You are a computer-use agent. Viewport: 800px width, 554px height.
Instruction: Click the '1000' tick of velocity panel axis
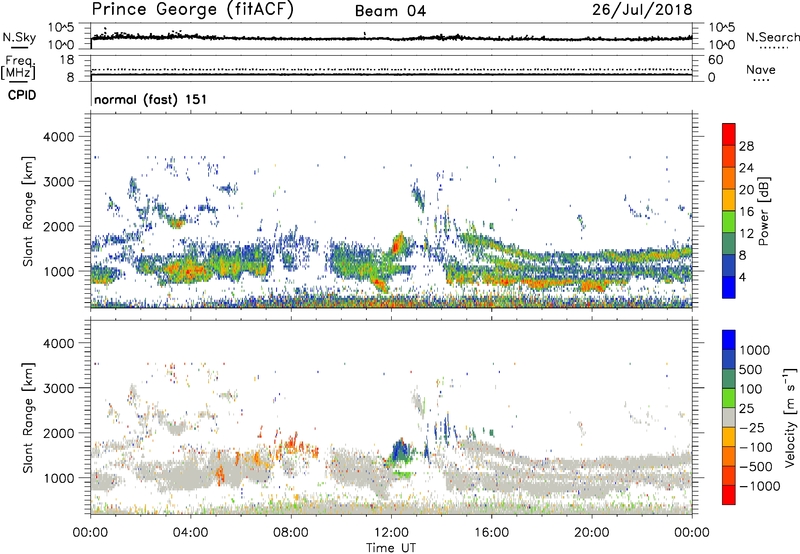click(x=59, y=478)
